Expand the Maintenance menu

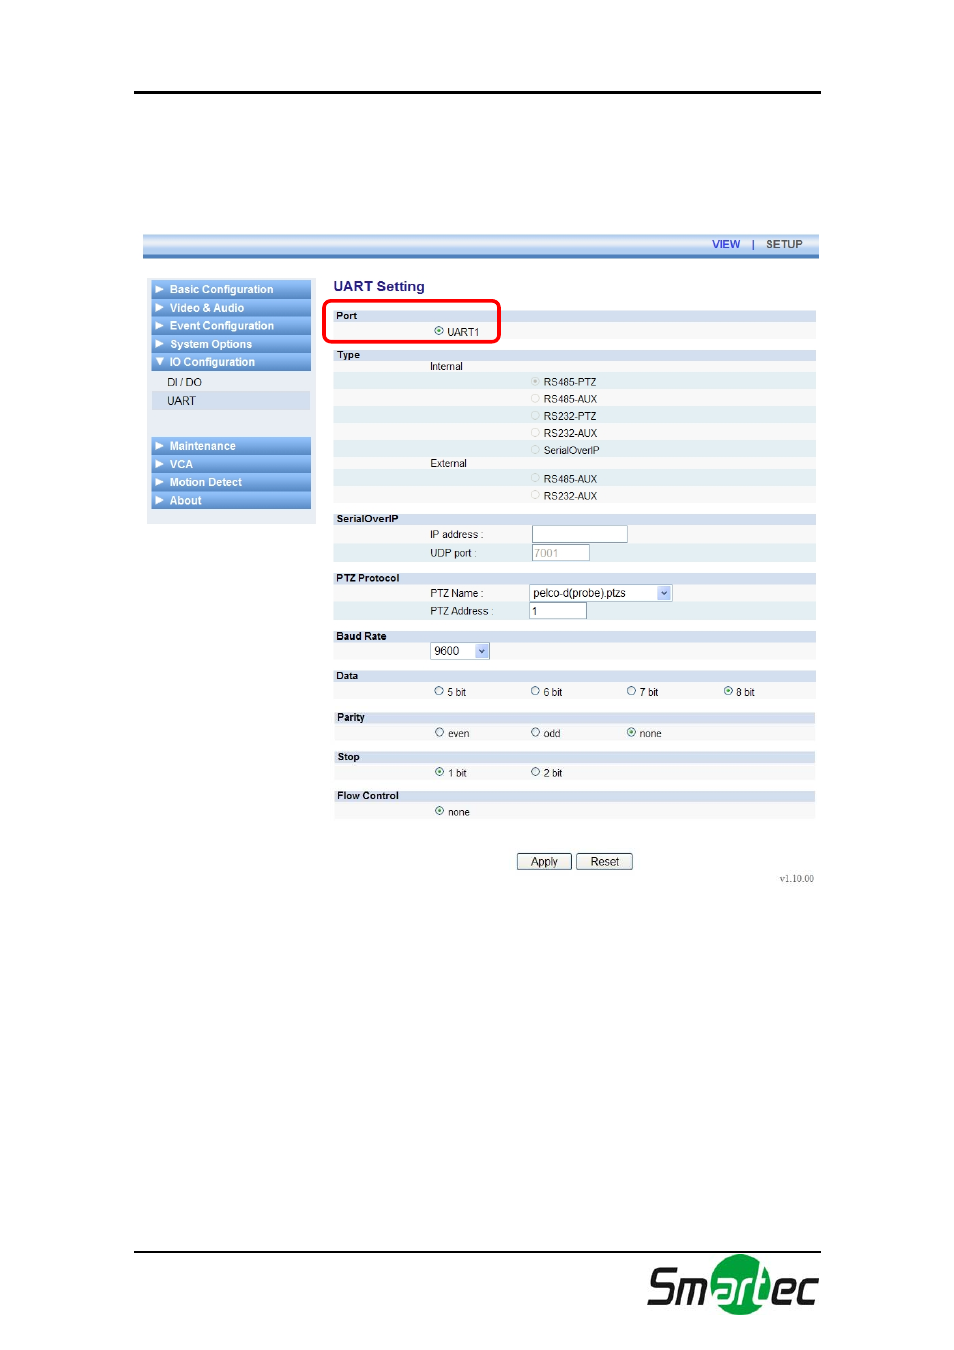[231, 446]
